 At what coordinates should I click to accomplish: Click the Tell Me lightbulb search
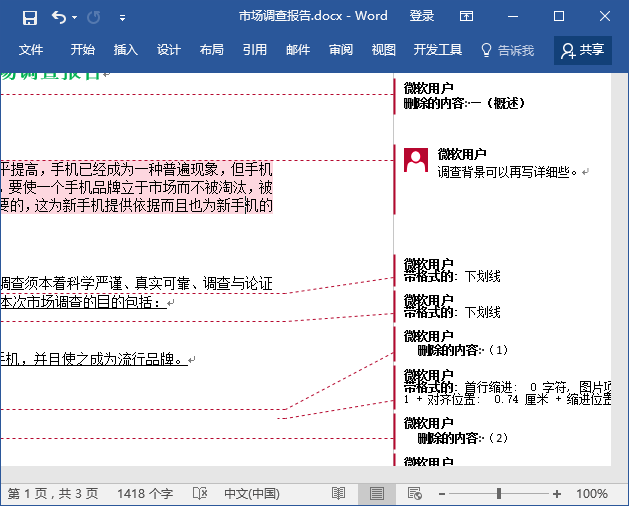(x=507, y=50)
